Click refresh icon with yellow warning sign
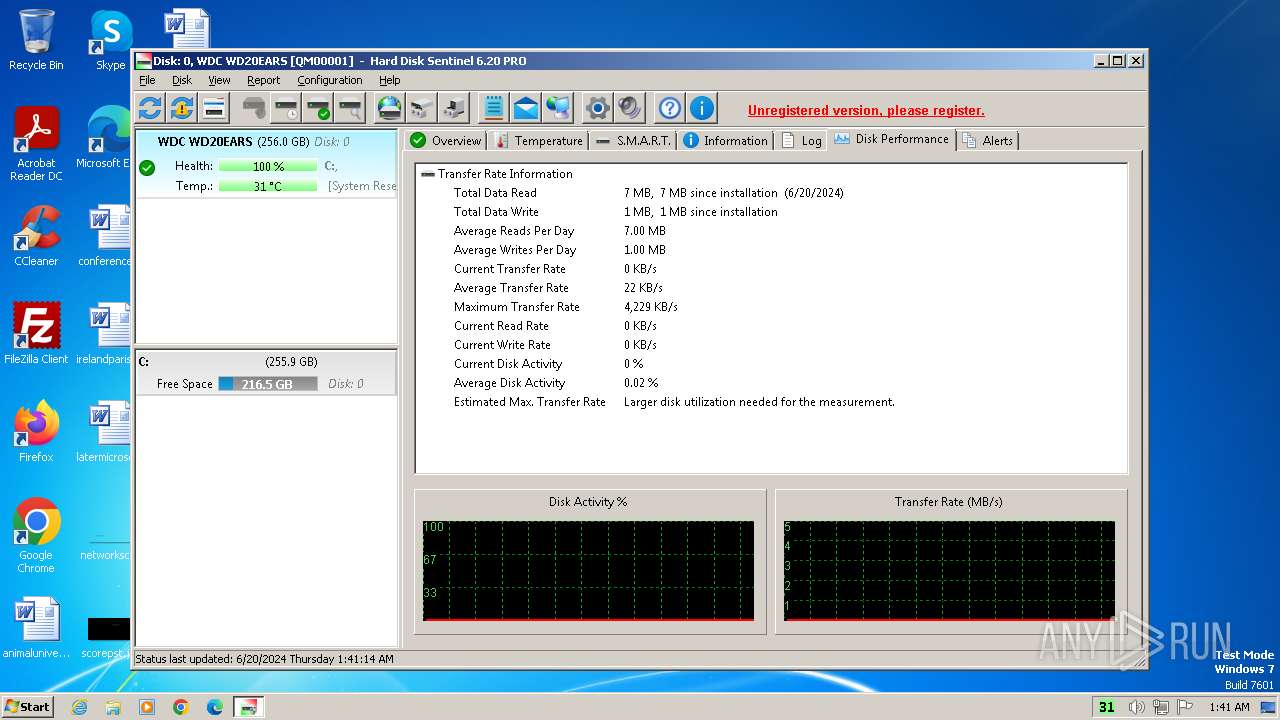1280x720 pixels. (182, 108)
